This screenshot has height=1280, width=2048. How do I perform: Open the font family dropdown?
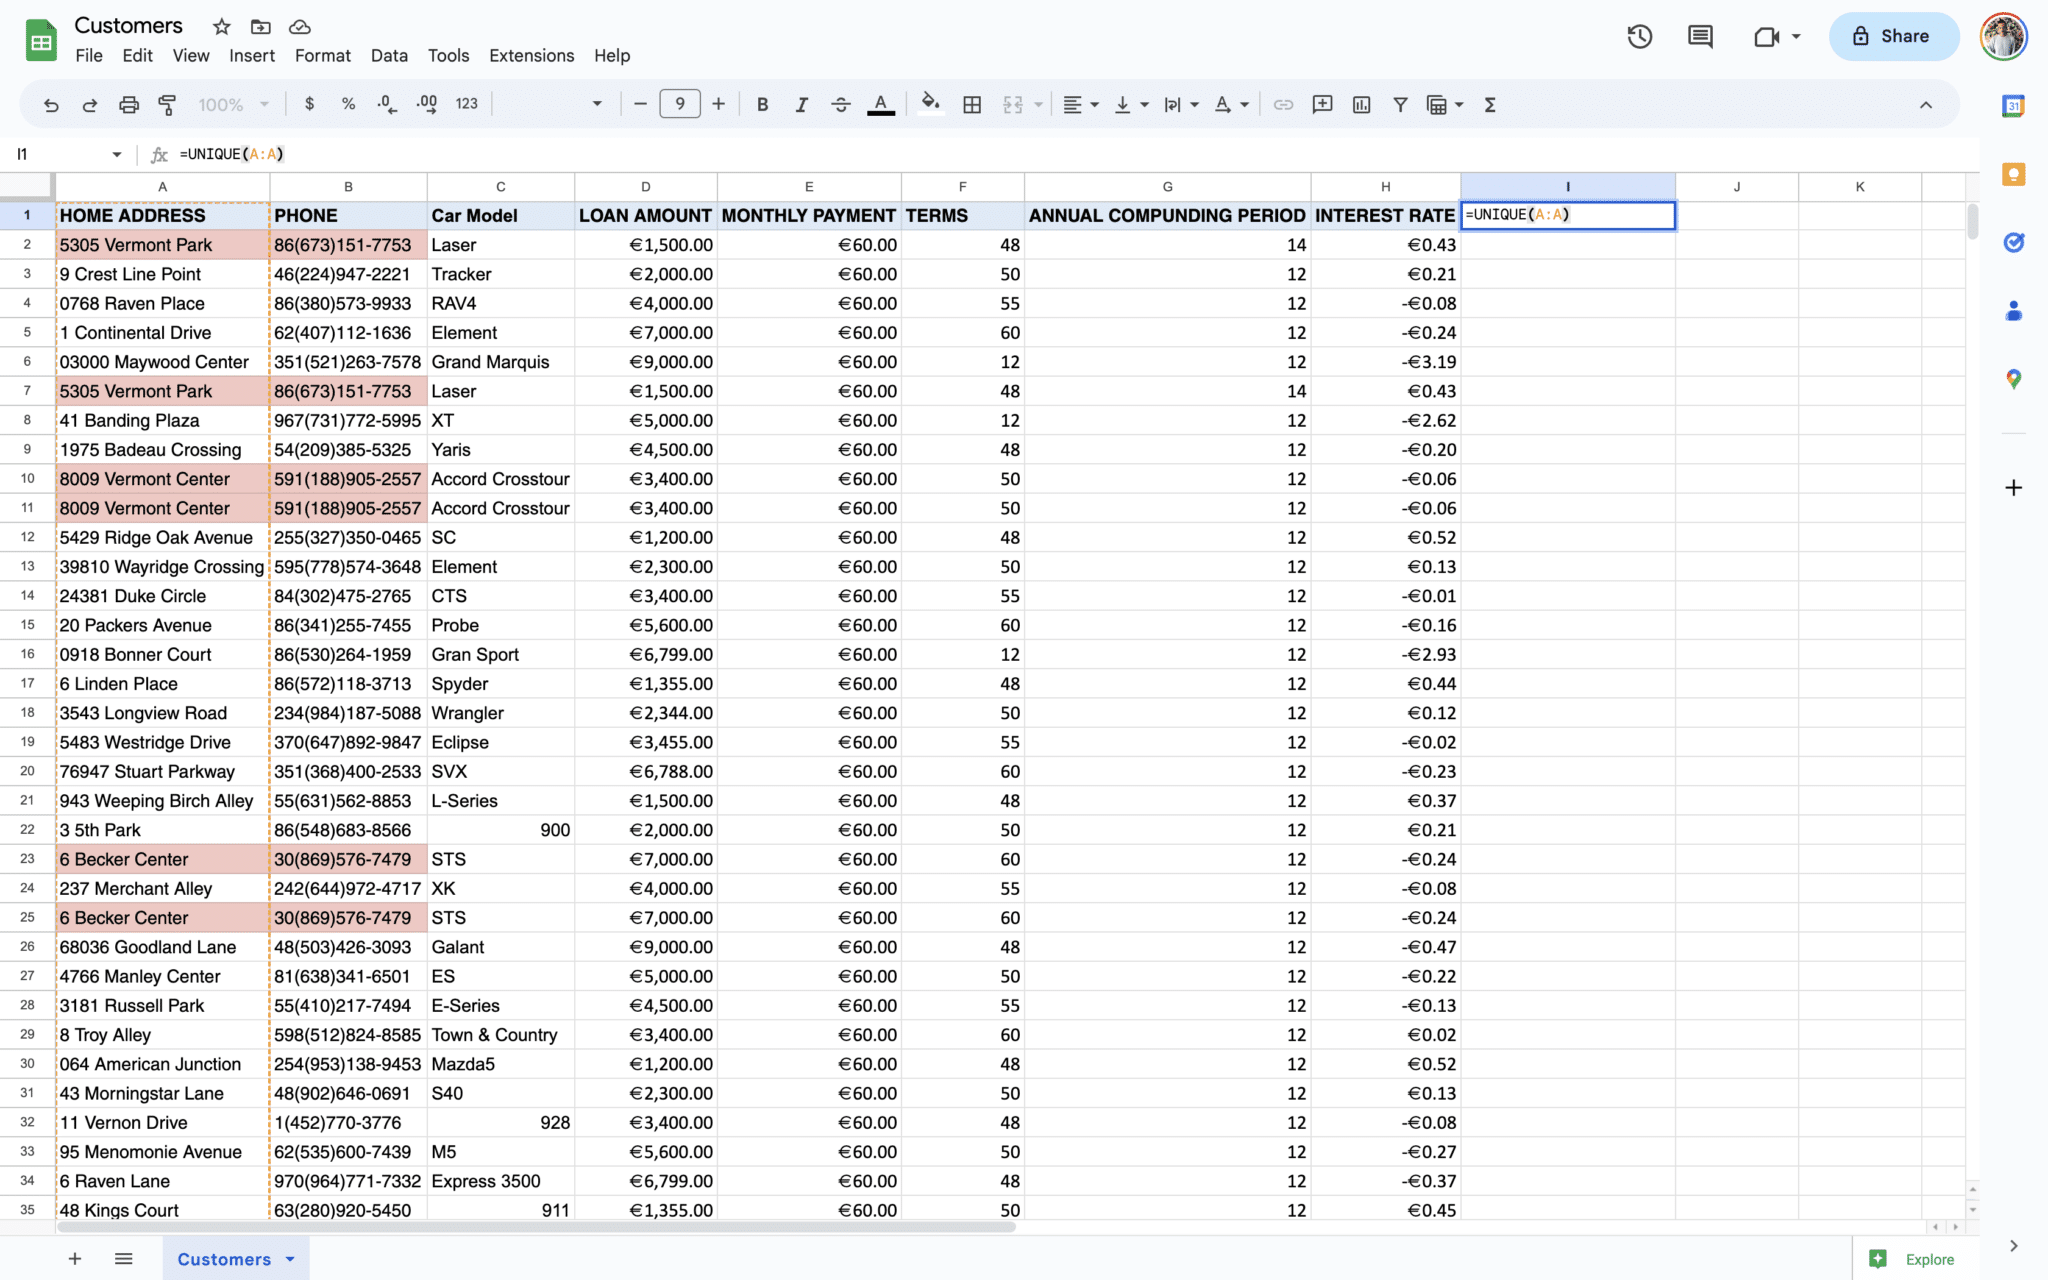point(555,104)
